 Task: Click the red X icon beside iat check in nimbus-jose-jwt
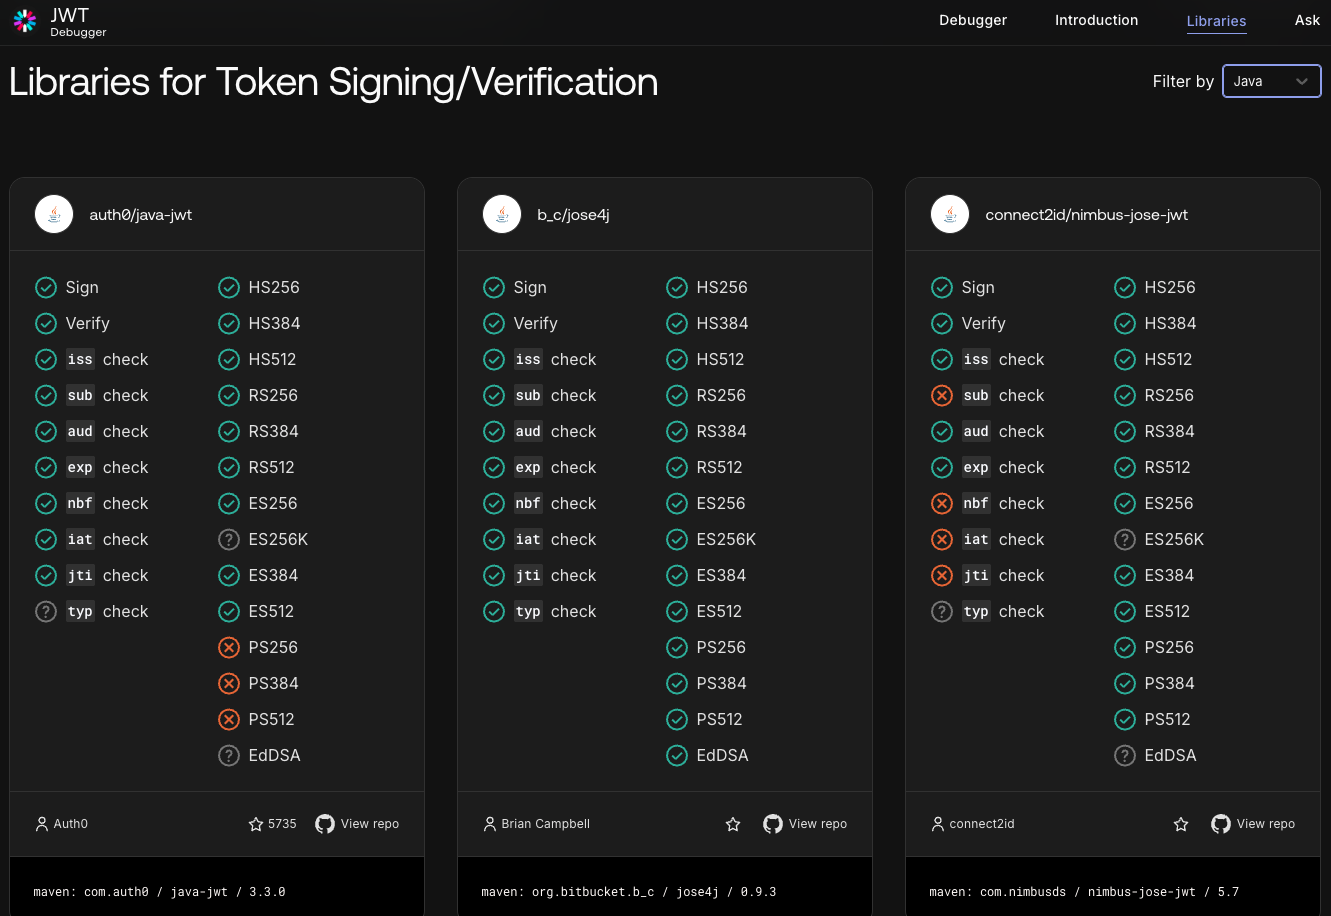[x=942, y=539]
